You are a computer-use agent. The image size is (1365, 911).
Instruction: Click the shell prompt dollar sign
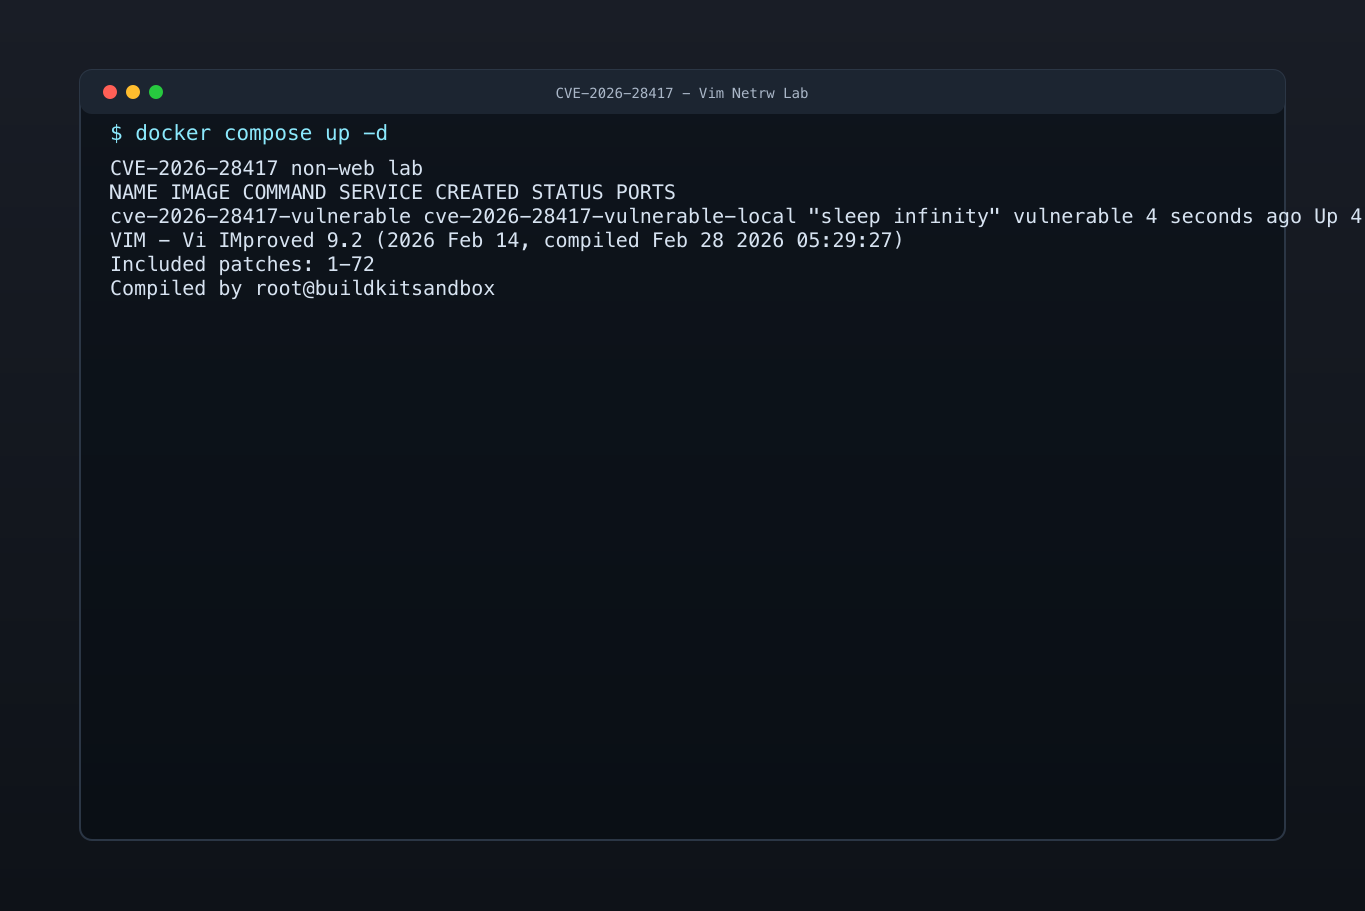point(117,132)
